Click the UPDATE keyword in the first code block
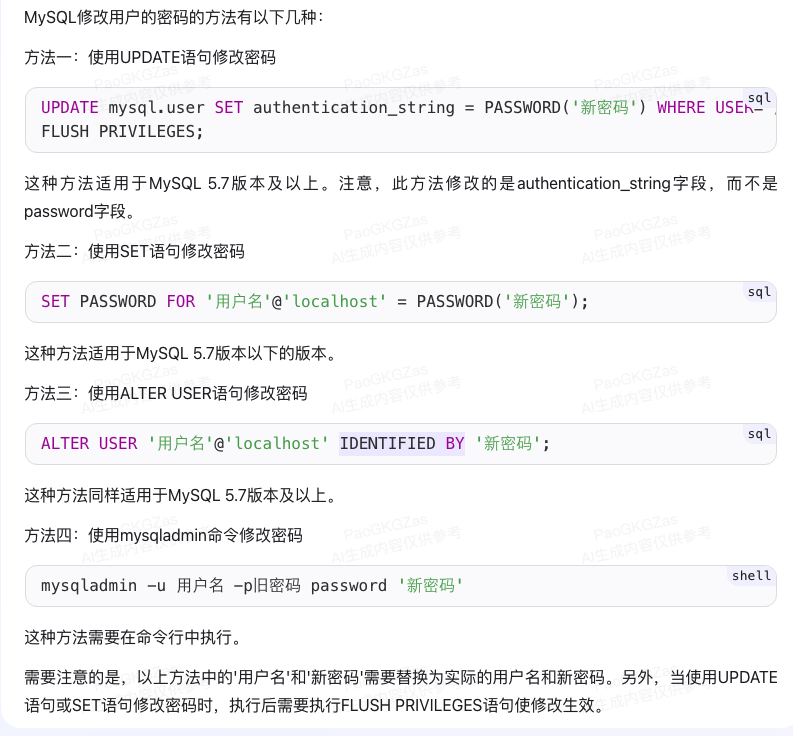Screen dimensions: 793x736 point(70,107)
